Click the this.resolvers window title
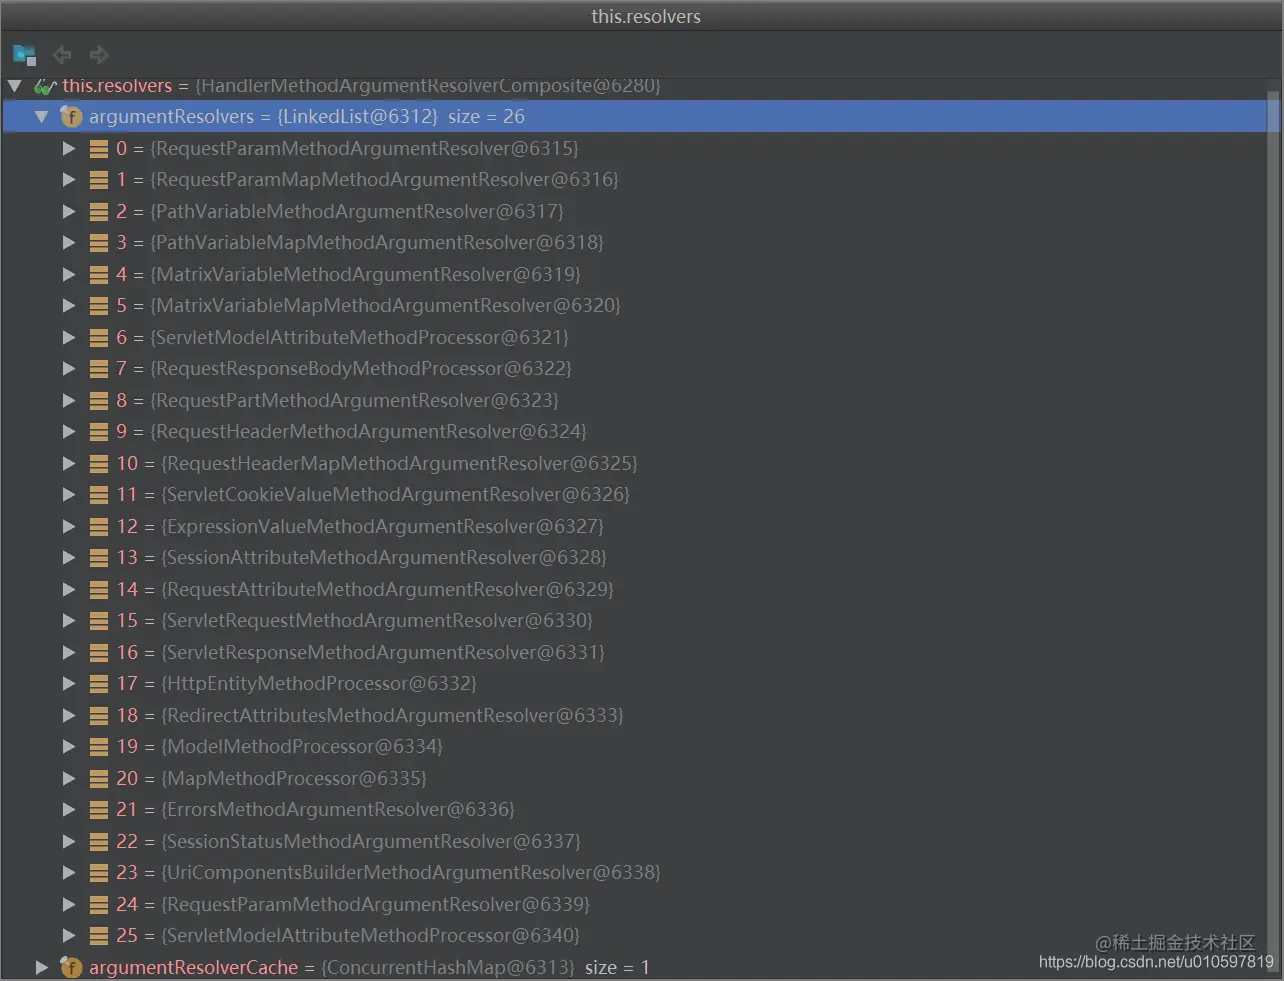Viewport: 1284px width, 981px height. tap(646, 16)
